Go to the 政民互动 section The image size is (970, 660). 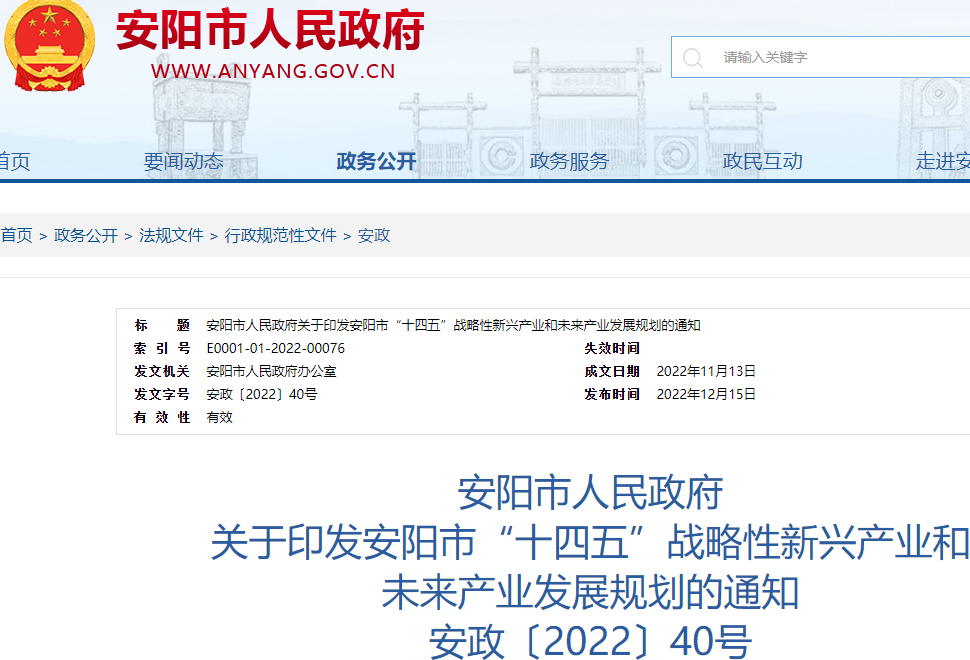762,161
